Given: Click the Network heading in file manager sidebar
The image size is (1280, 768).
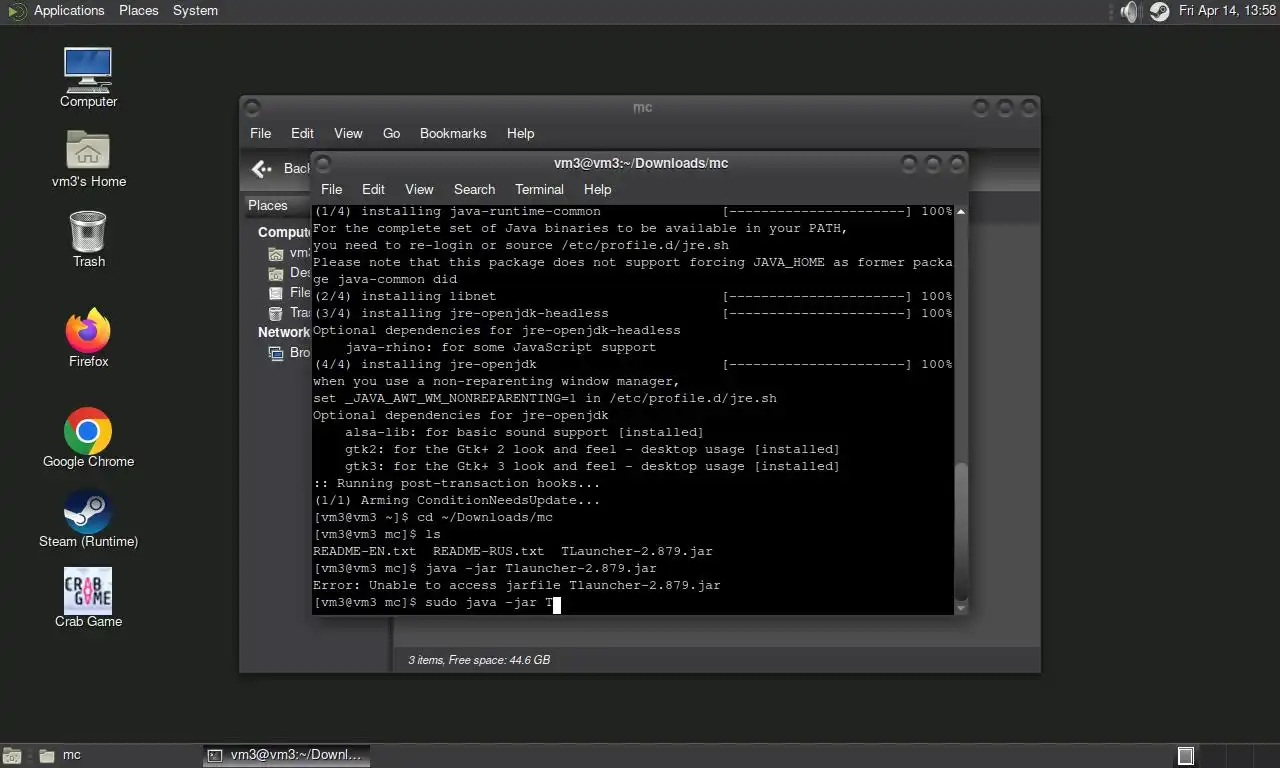Looking at the screenshot, I should click(284, 332).
